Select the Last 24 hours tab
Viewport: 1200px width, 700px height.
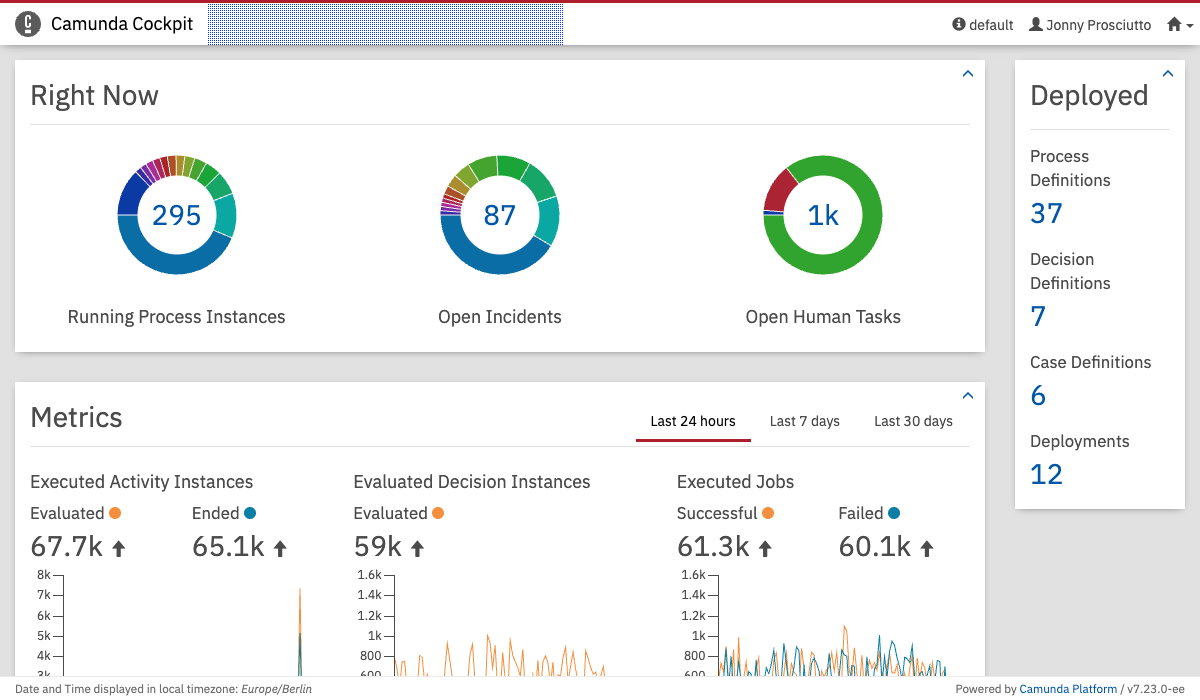[x=693, y=421]
